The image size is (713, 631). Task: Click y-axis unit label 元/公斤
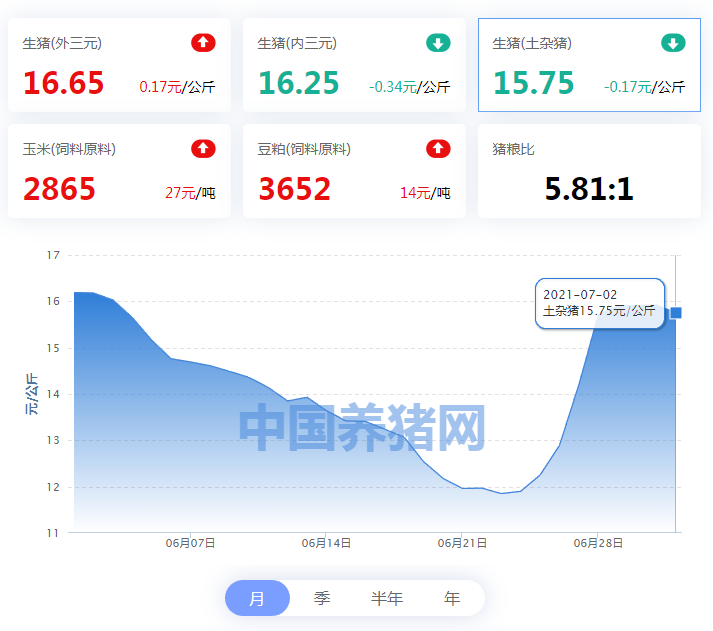31,394
